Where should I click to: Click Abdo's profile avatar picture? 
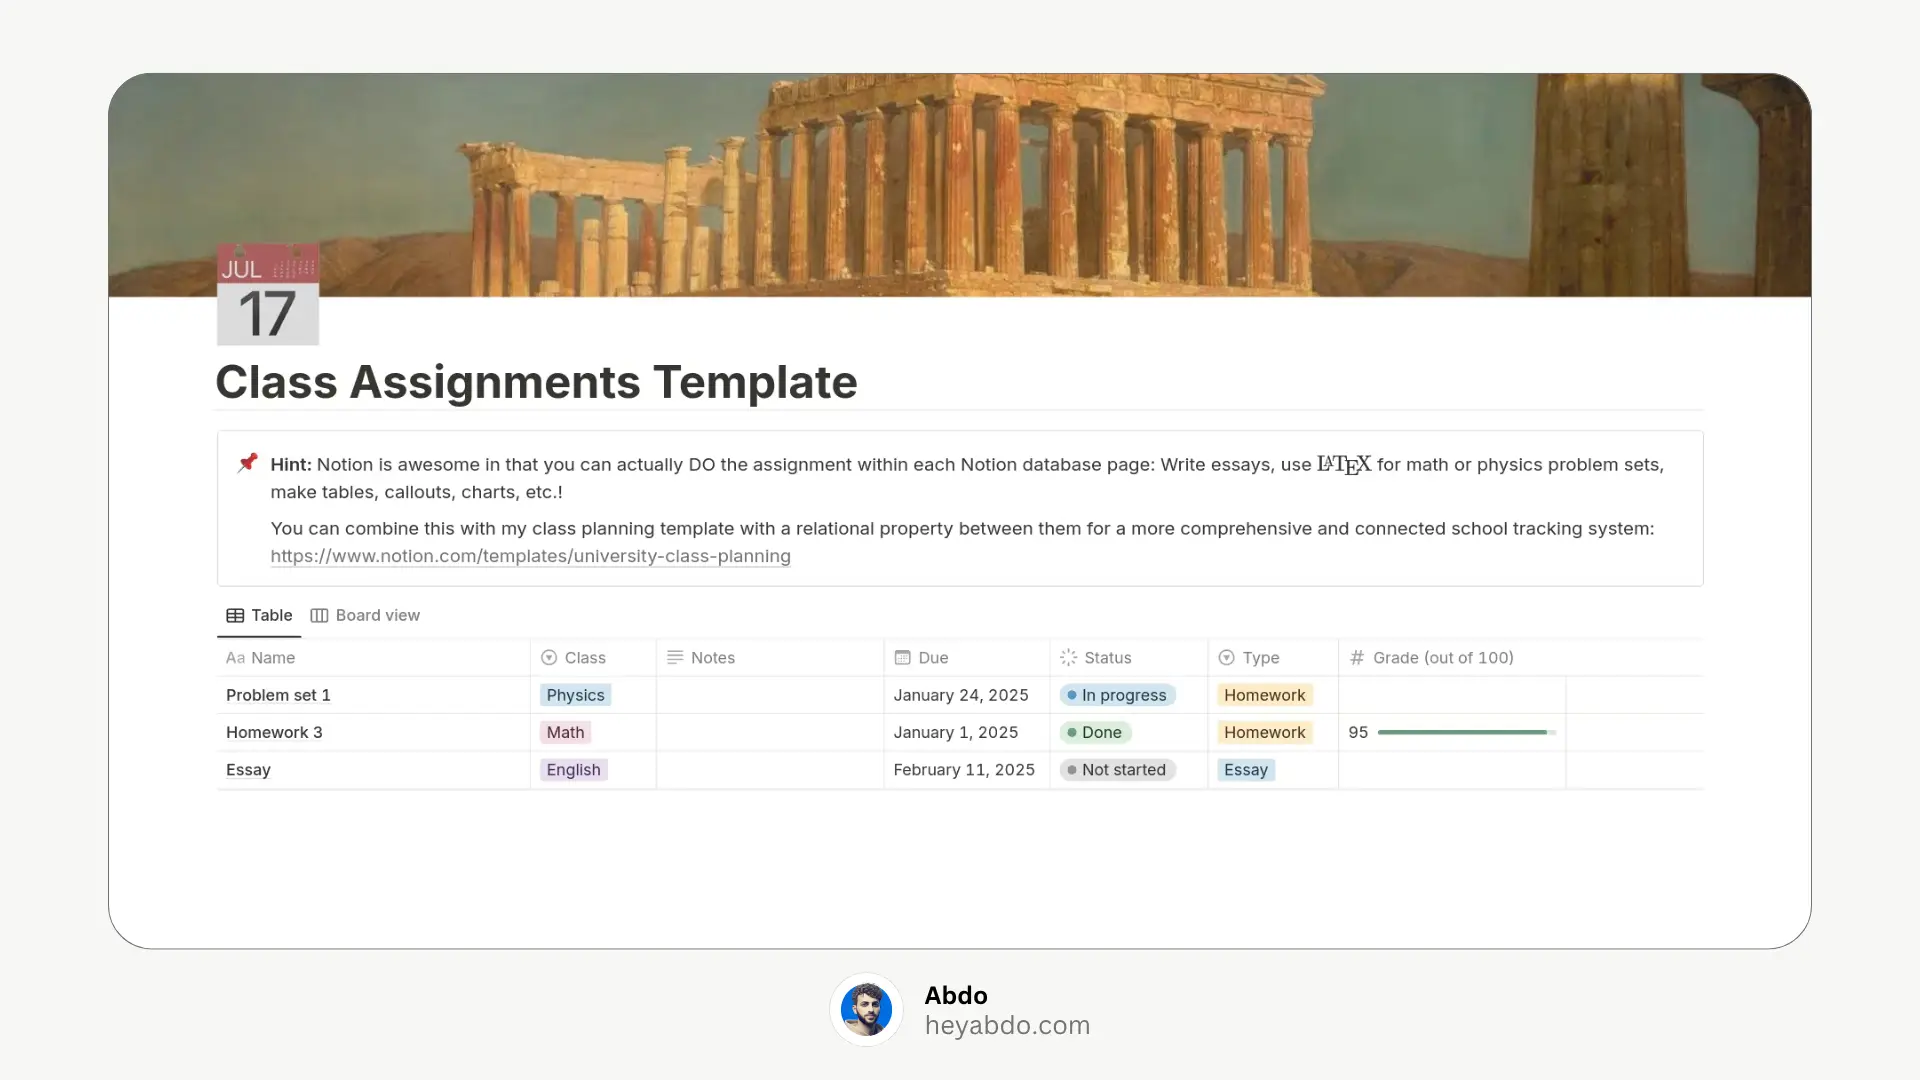(866, 1010)
